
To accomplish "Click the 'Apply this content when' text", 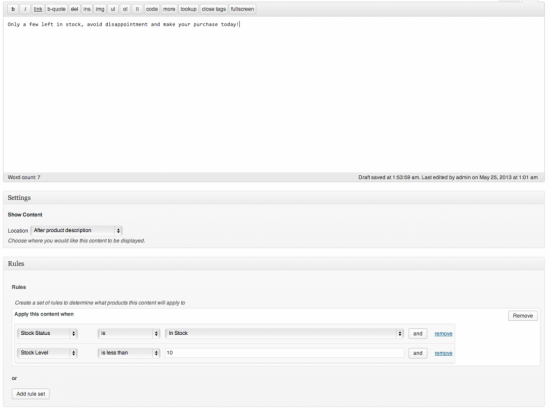I will pyautogui.click(x=44, y=314).
